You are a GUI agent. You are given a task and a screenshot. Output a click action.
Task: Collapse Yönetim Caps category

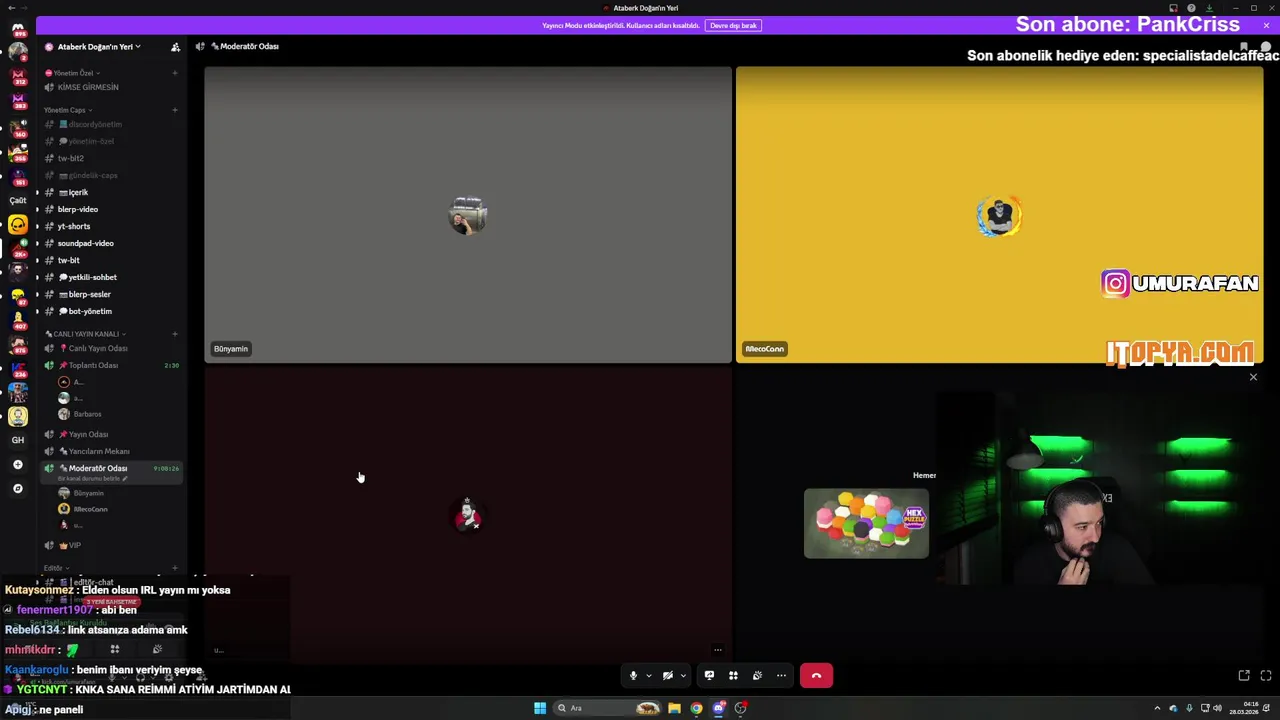pyautogui.click(x=68, y=110)
